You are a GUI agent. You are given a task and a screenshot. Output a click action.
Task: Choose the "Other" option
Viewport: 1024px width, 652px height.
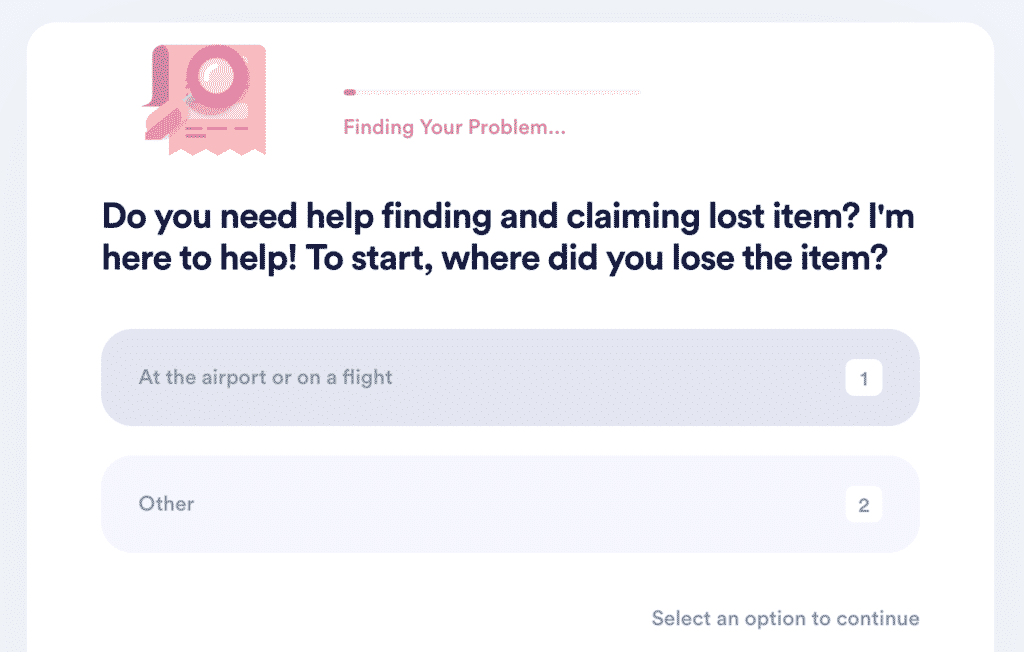pos(511,504)
